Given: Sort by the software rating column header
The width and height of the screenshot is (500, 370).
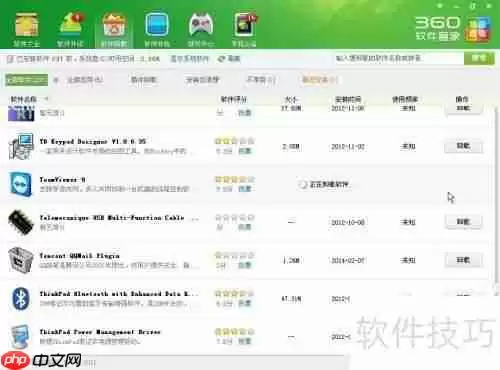Looking at the screenshot, I should [234, 99].
